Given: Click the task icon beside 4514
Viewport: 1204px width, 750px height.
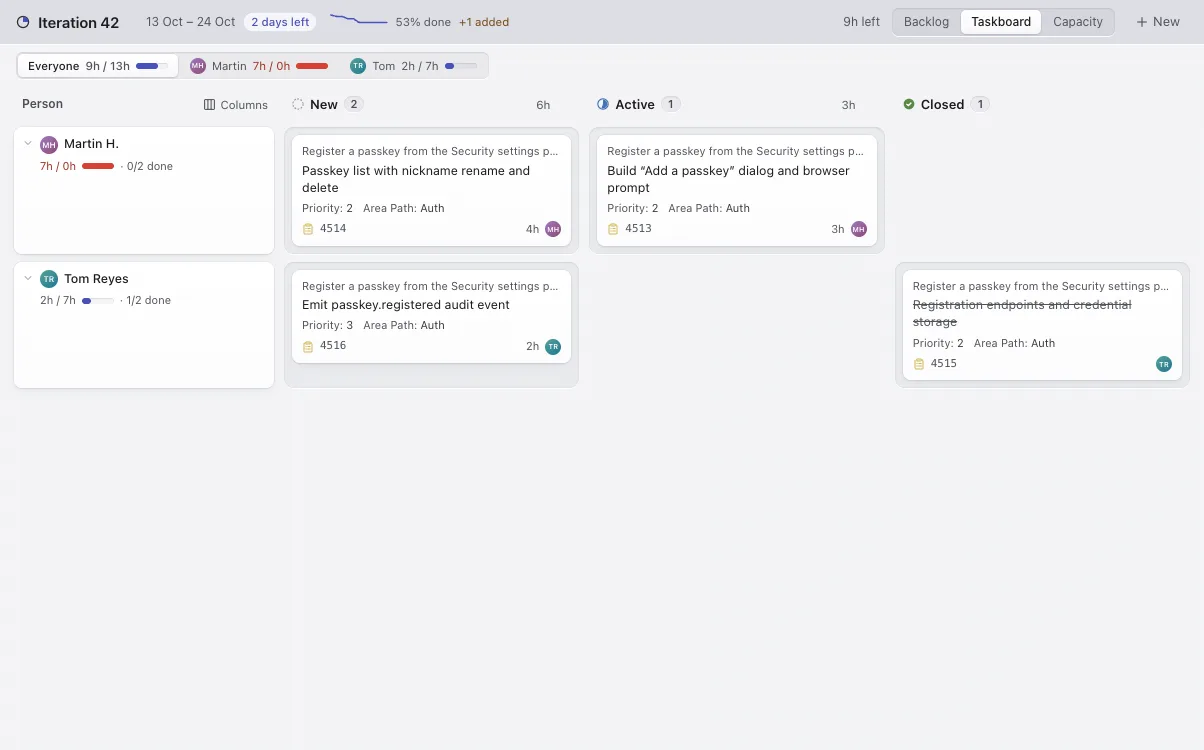Looking at the screenshot, I should coord(308,229).
